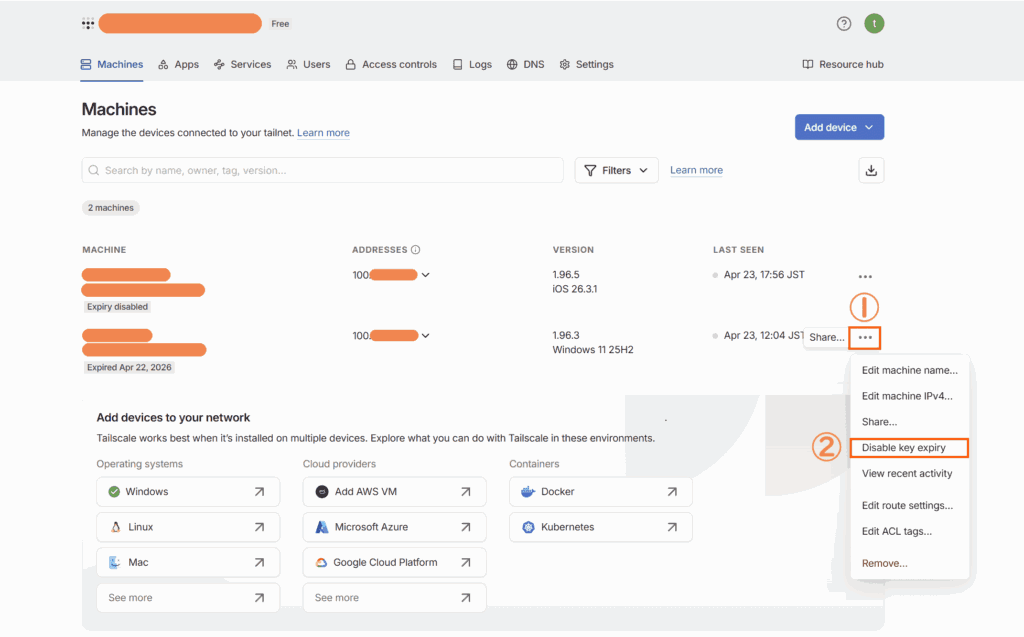Expand the Add device dropdown button
Screen dimensions: 1024x637
point(839,127)
